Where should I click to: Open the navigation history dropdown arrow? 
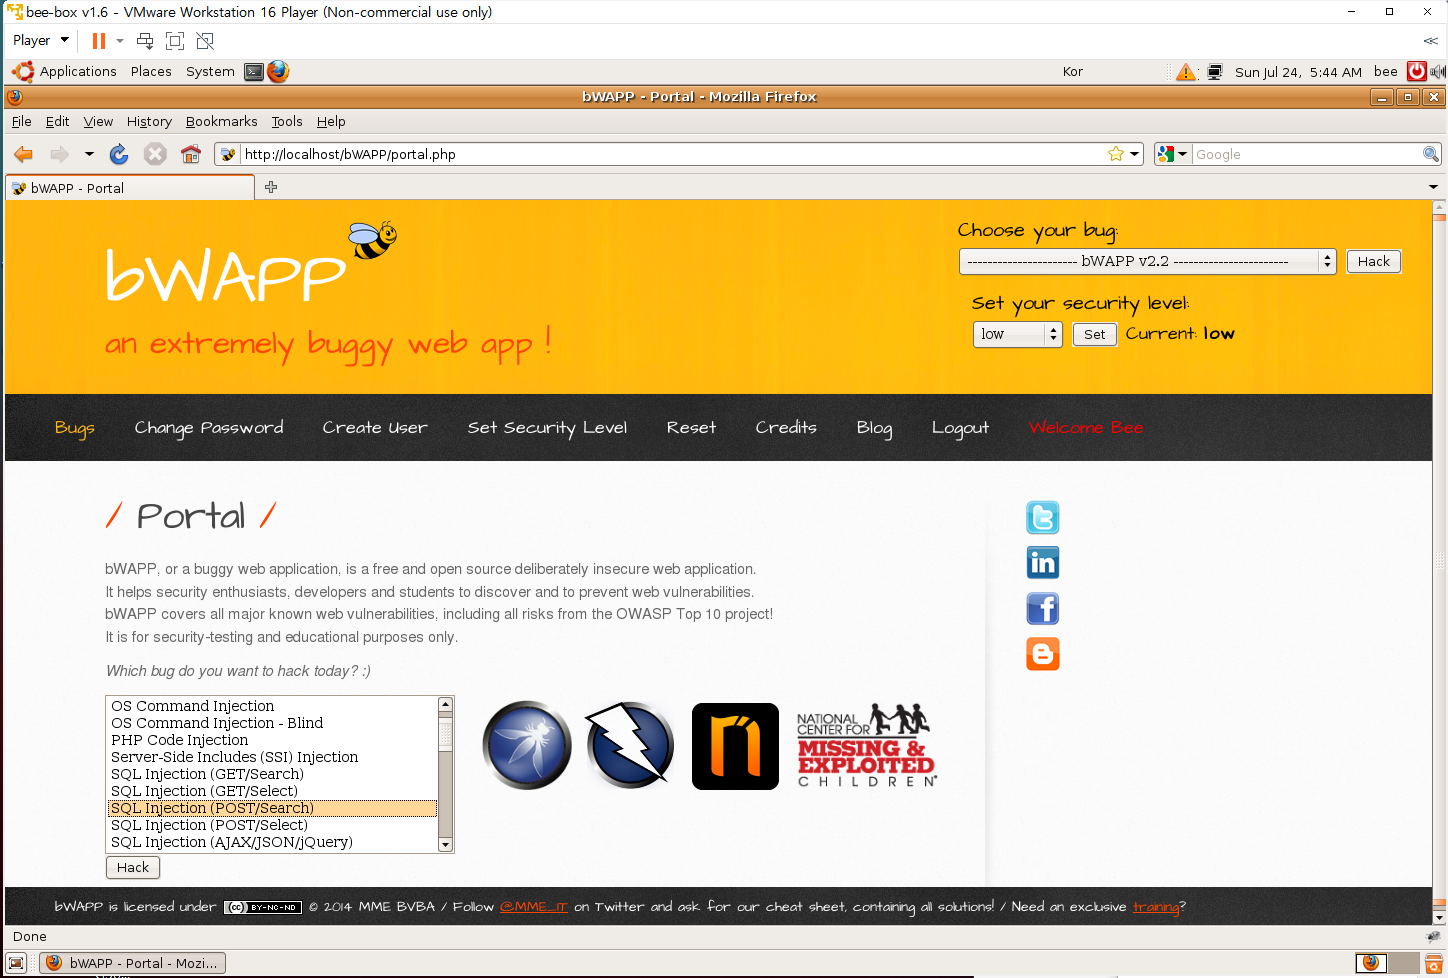pos(89,154)
